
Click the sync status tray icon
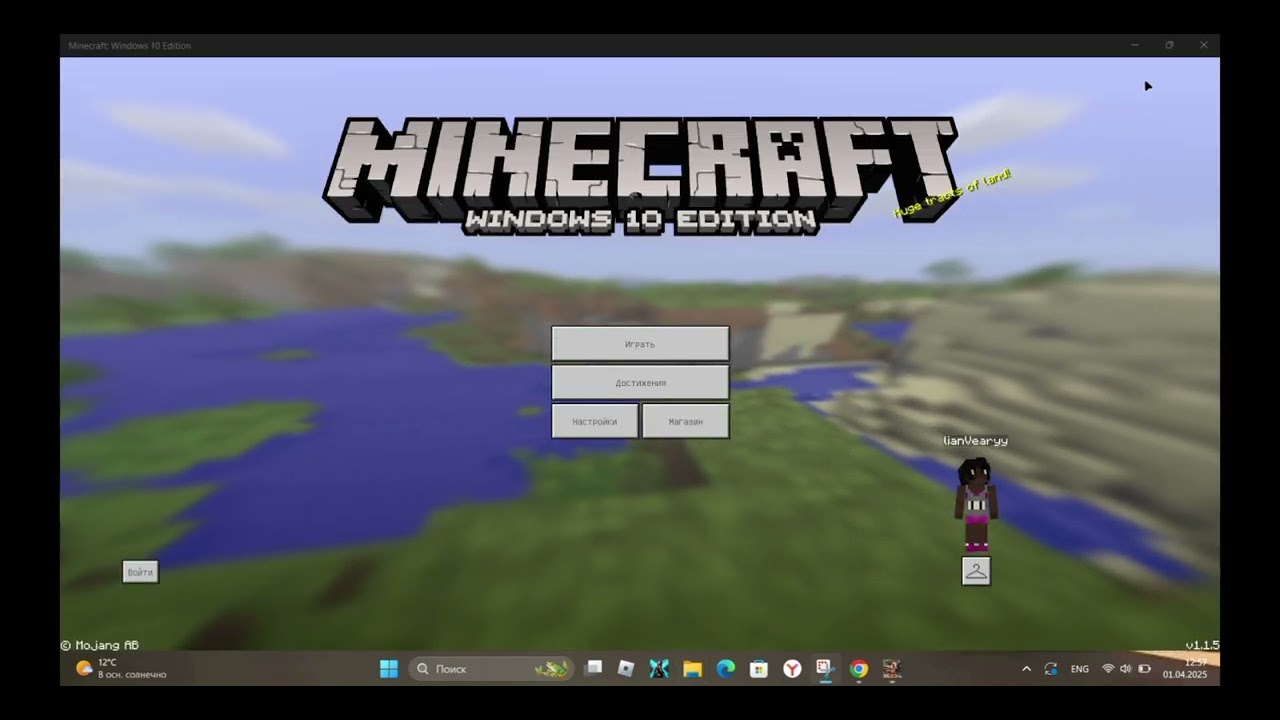click(x=1051, y=669)
